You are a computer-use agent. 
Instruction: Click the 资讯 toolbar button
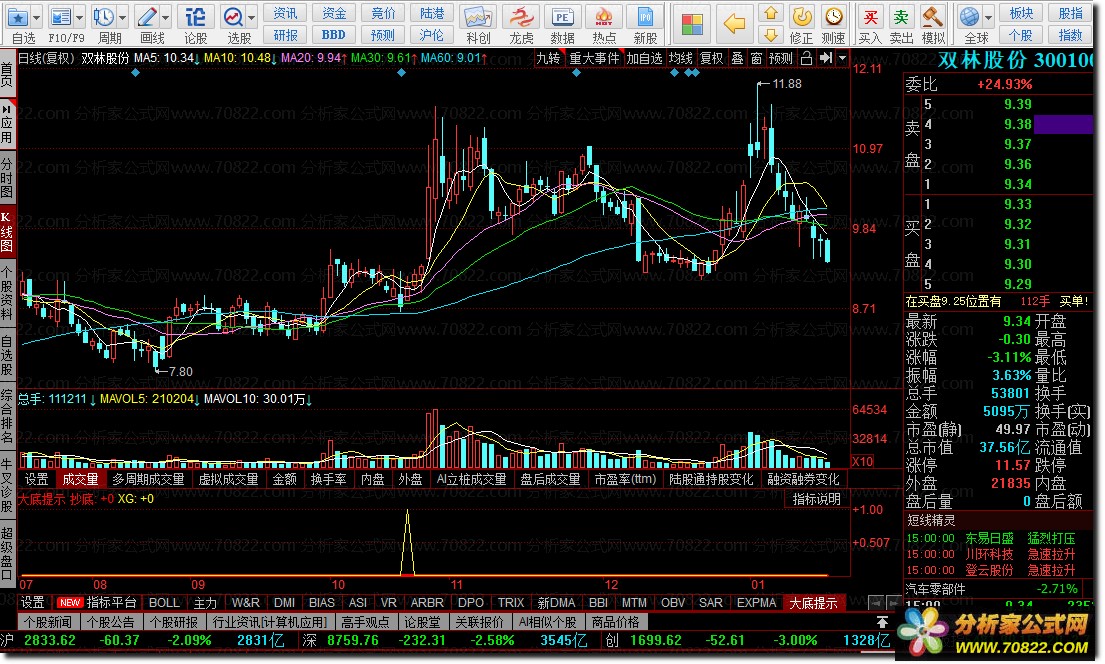pyautogui.click(x=285, y=13)
